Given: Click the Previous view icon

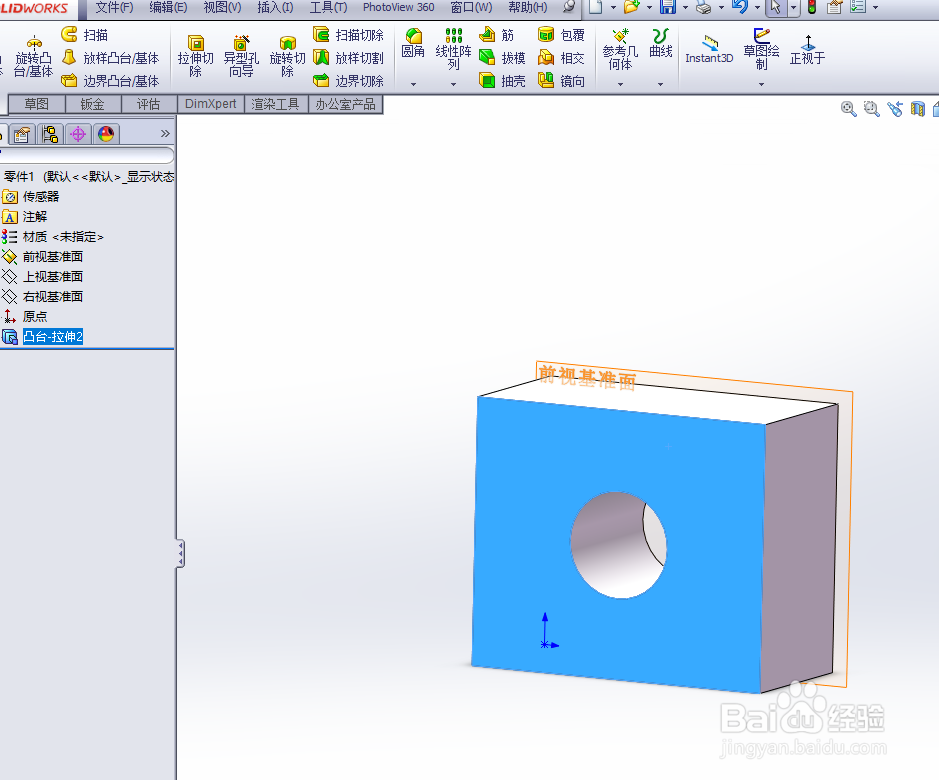Looking at the screenshot, I should pyautogui.click(x=895, y=109).
